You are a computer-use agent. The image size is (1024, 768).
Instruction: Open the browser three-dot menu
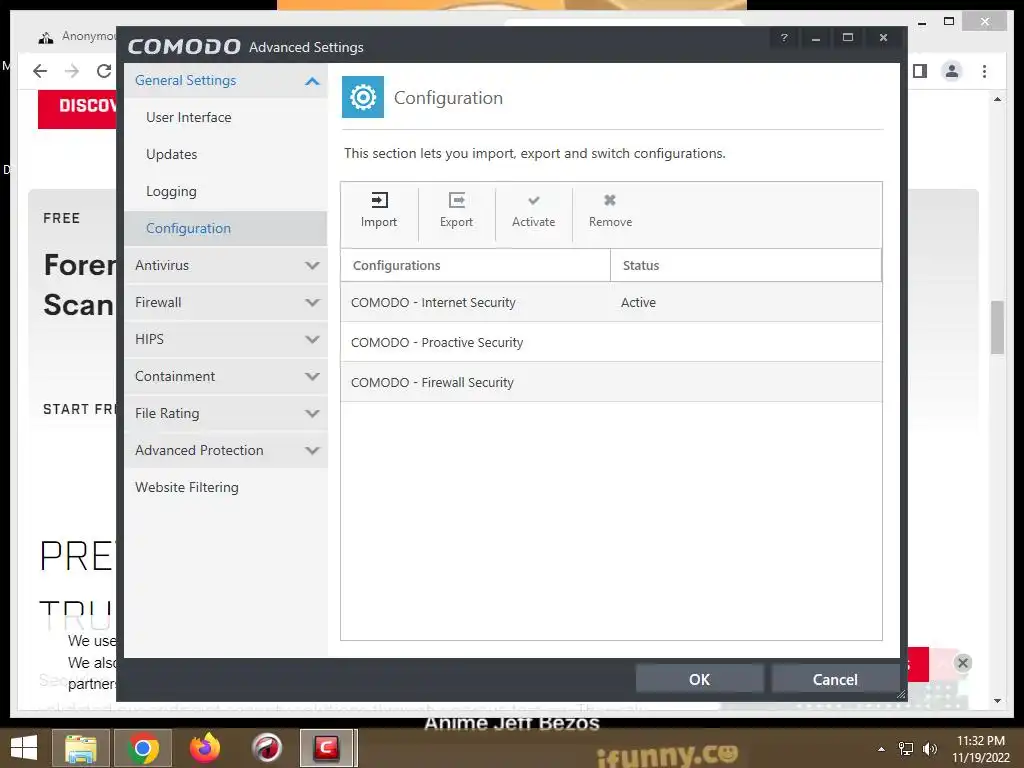click(x=984, y=71)
